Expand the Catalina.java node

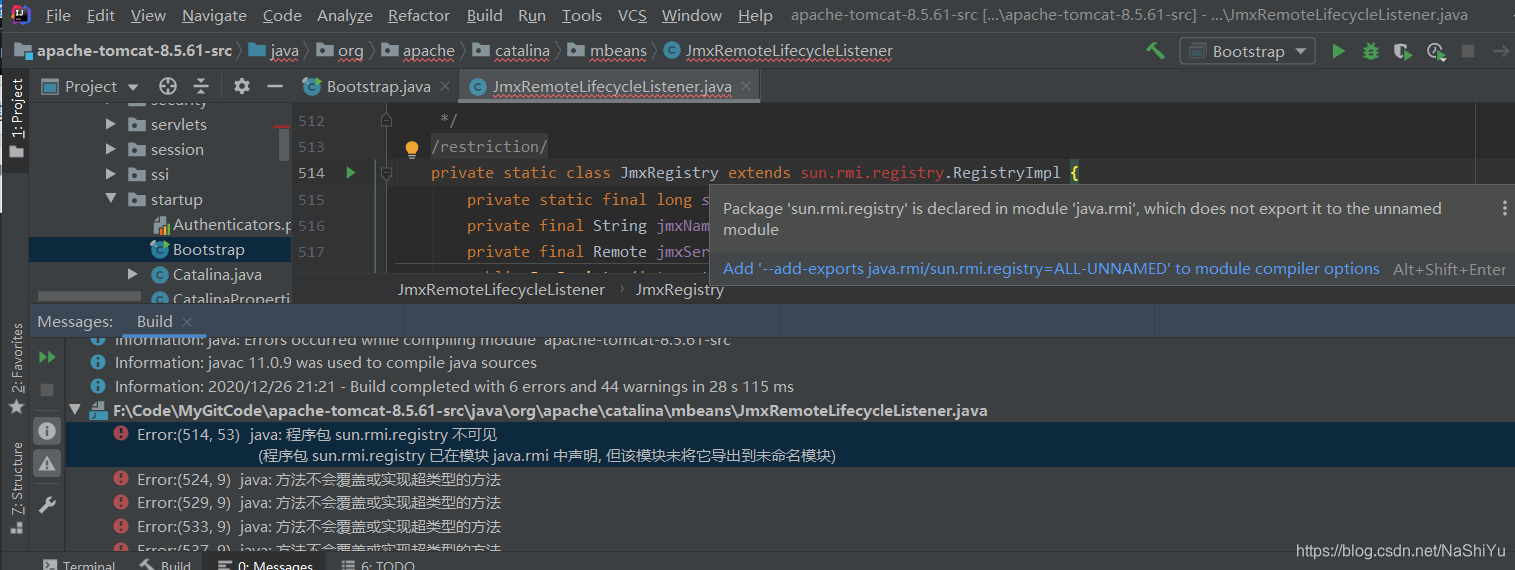[133, 274]
